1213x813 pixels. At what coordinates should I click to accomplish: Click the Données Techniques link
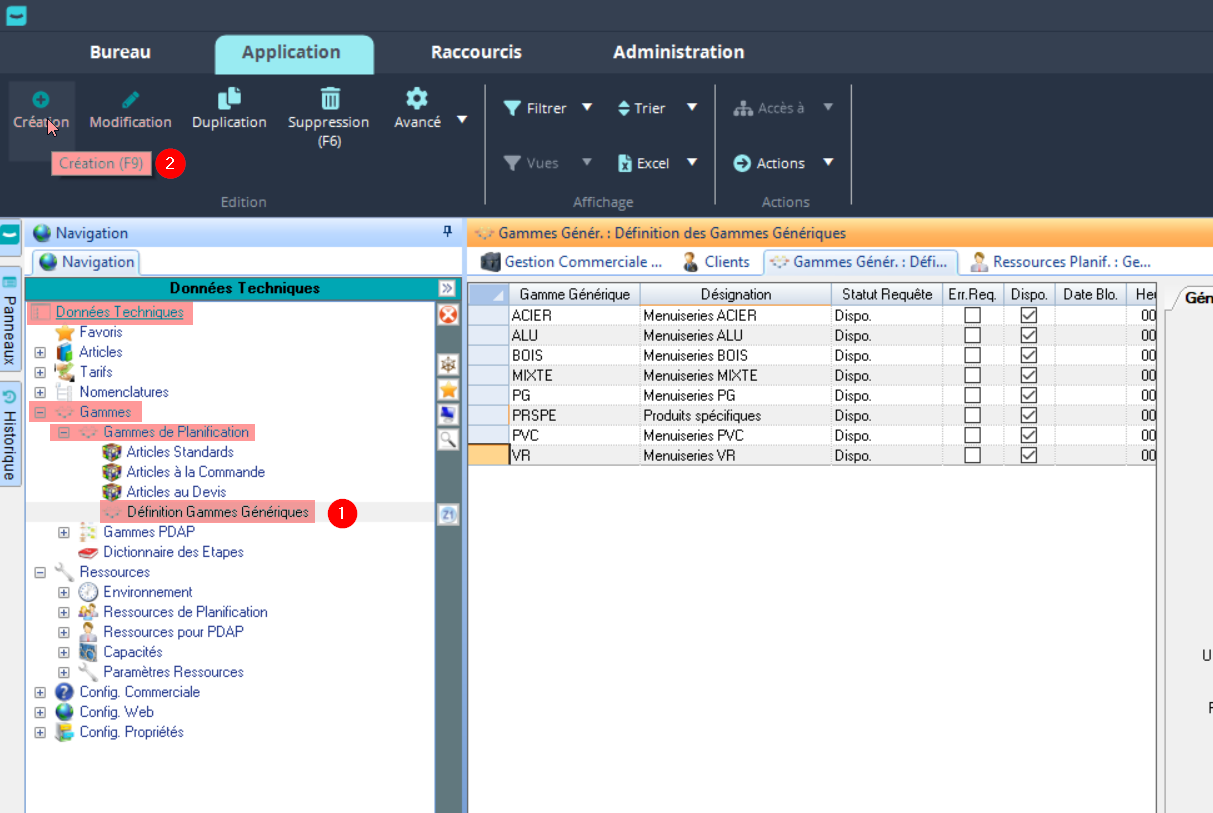(x=119, y=312)
